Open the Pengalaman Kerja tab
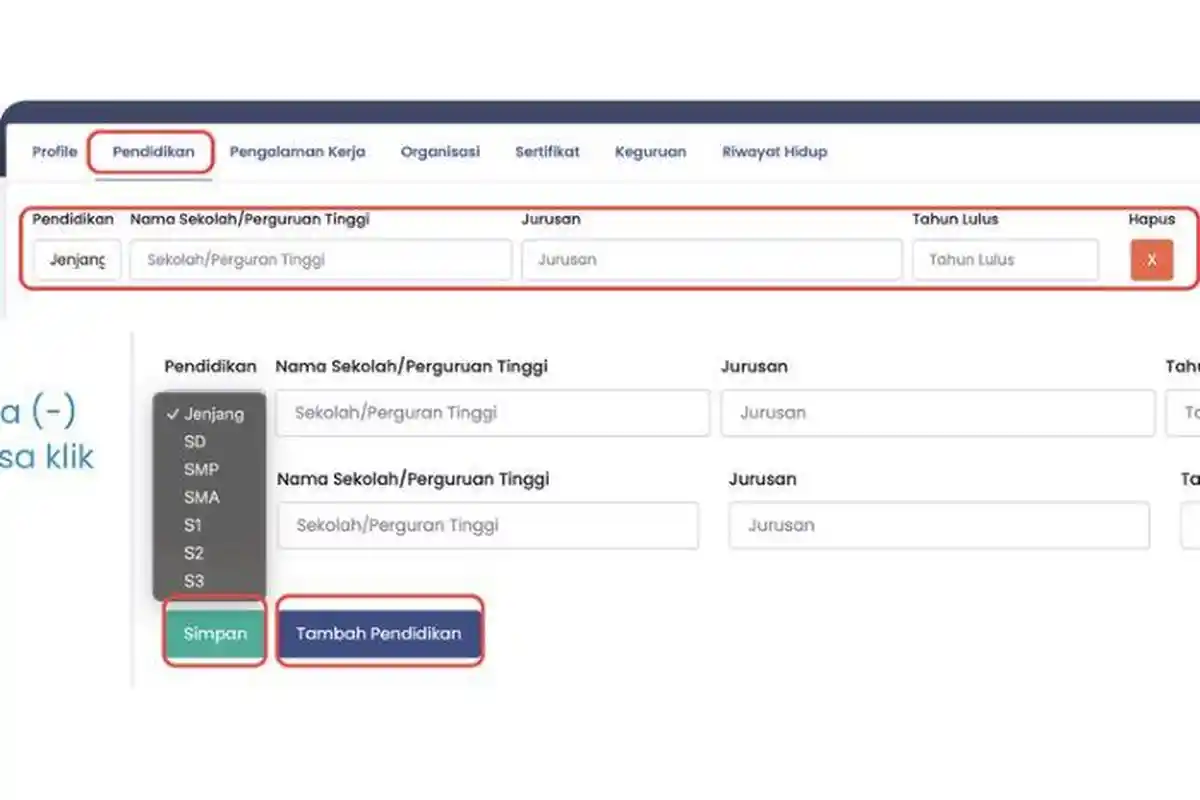The image size is (1200, 800). tap(297, 152)
